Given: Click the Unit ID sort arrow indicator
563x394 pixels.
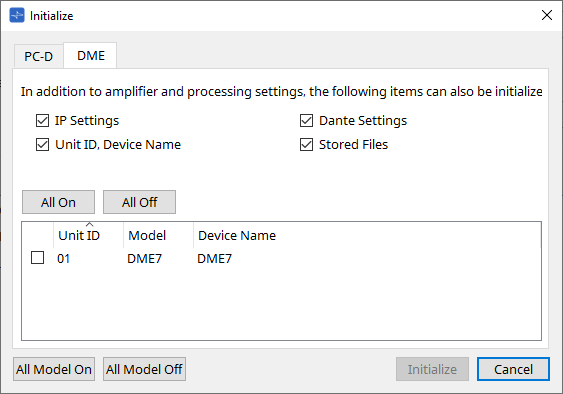Looking at the screenshot, I should pos(90,224).
